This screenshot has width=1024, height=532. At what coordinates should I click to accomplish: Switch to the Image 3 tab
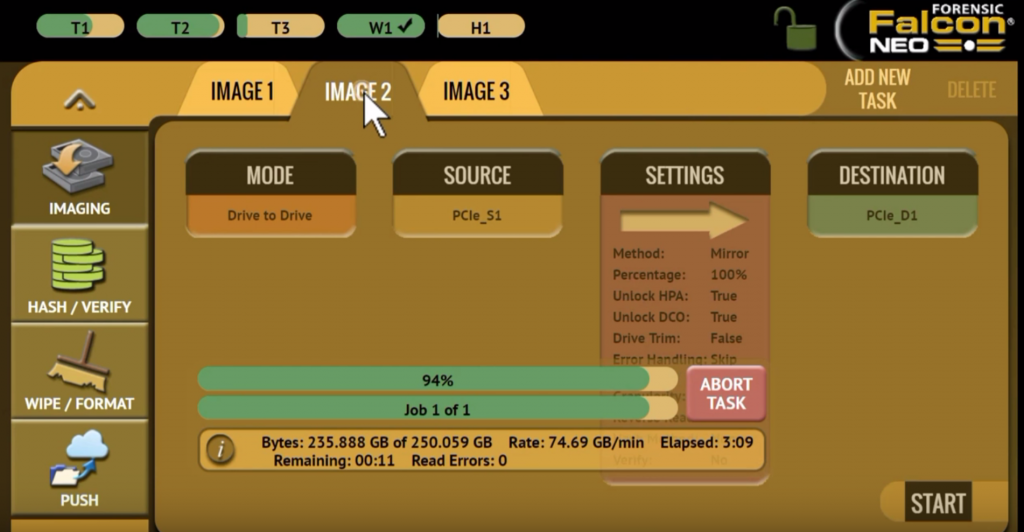coord(476,92)
